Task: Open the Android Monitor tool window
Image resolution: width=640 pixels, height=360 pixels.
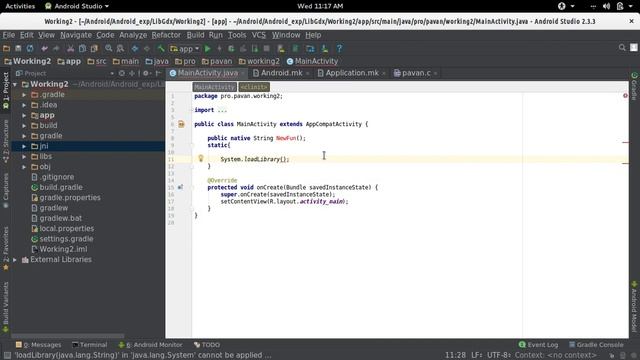Action: coord(150,345)
